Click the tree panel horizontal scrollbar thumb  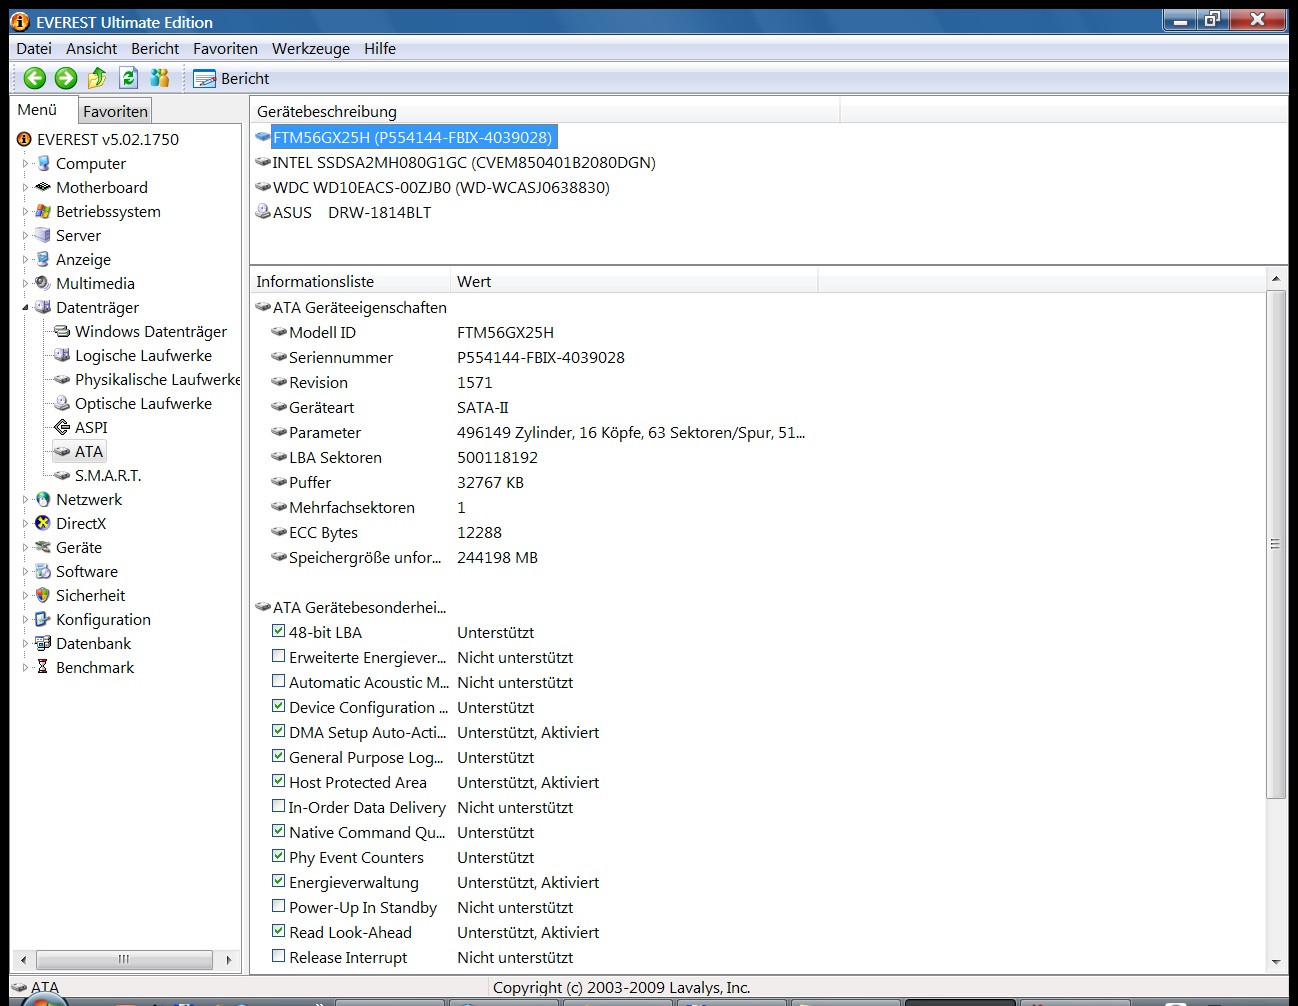coord(124,959)
